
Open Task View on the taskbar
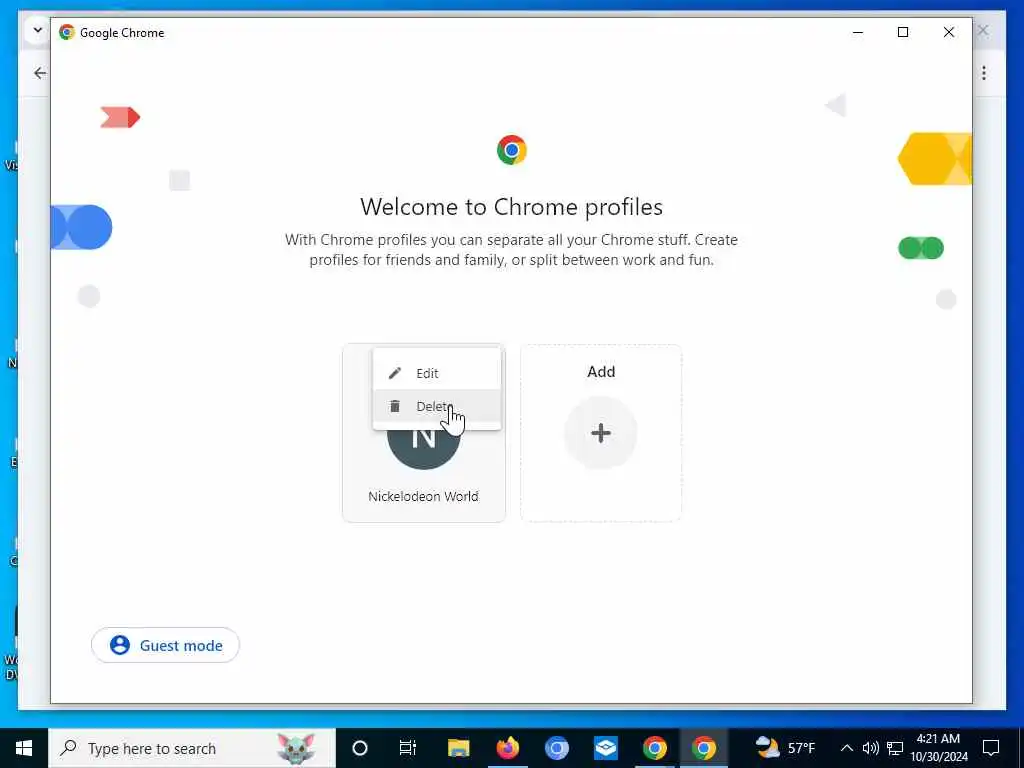click(408, 748)
